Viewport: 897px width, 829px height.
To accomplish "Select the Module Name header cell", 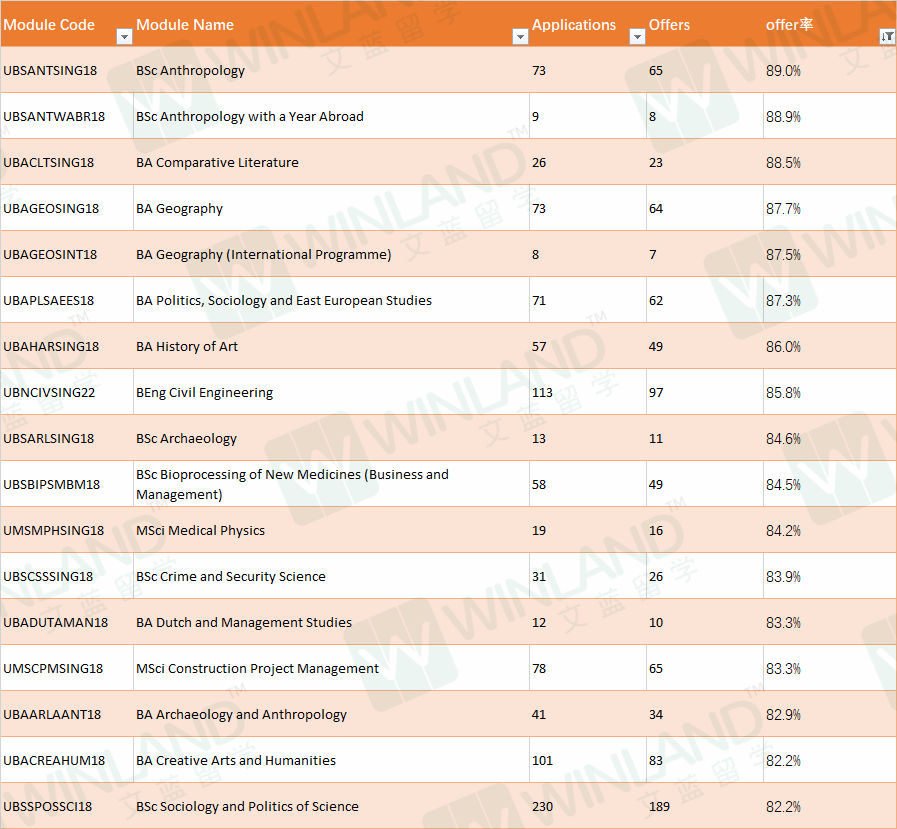I will tap(331, 24).
